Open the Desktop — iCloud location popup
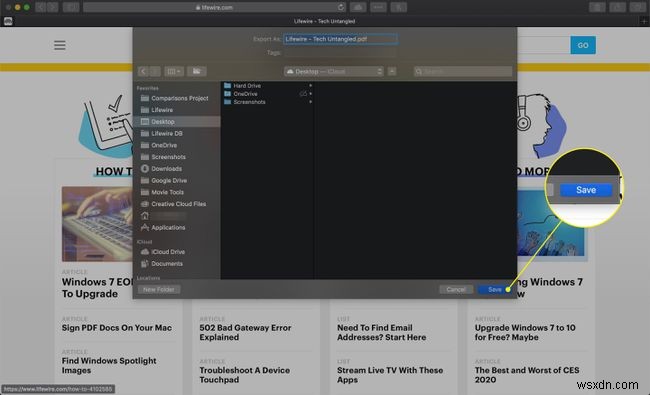 334,71
